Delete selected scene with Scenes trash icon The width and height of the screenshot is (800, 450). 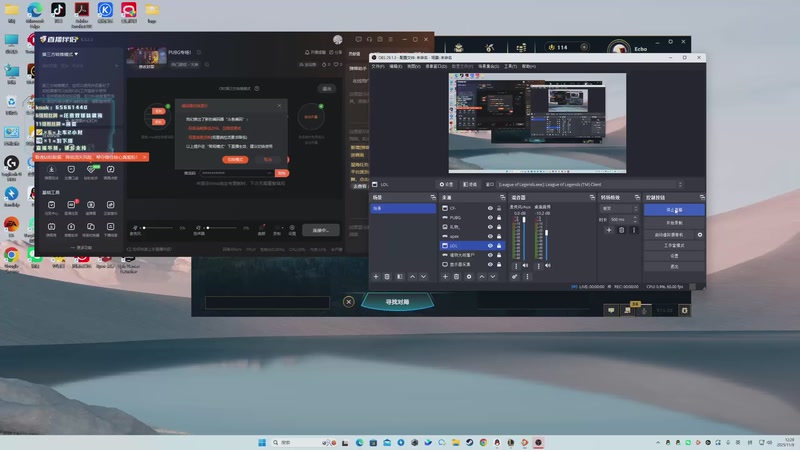(387, 277)
